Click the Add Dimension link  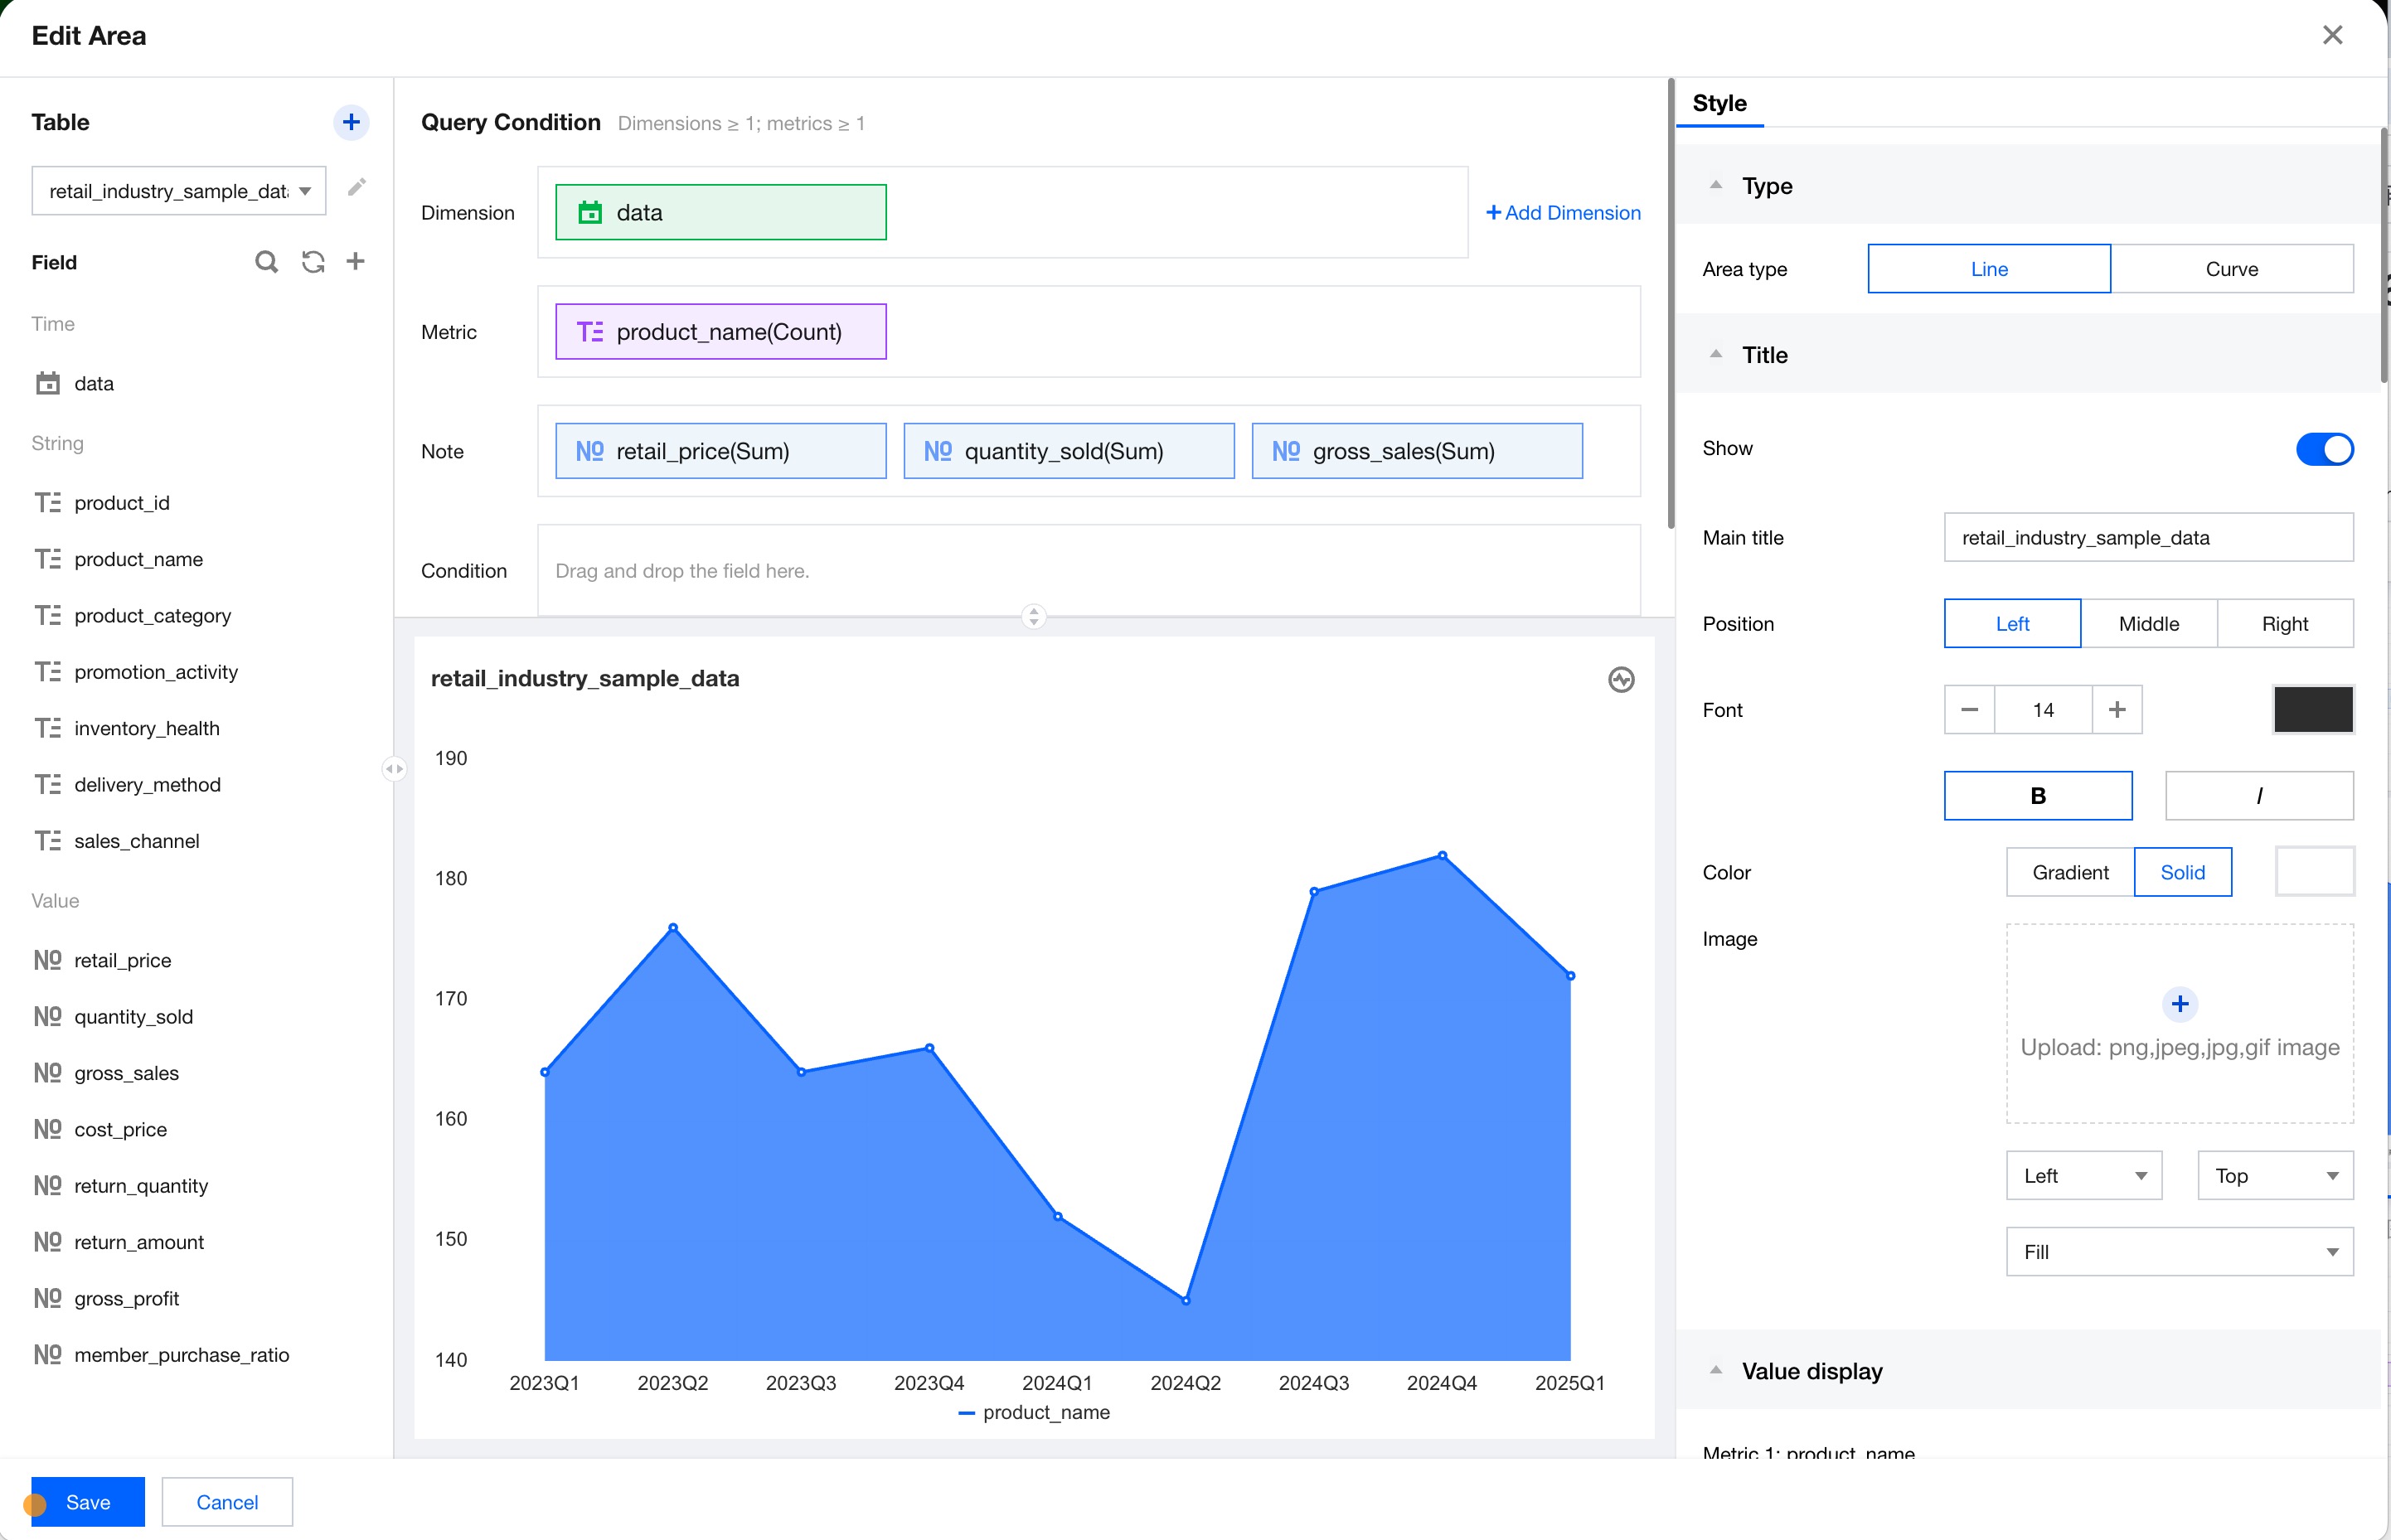(x=1563, y=213)
